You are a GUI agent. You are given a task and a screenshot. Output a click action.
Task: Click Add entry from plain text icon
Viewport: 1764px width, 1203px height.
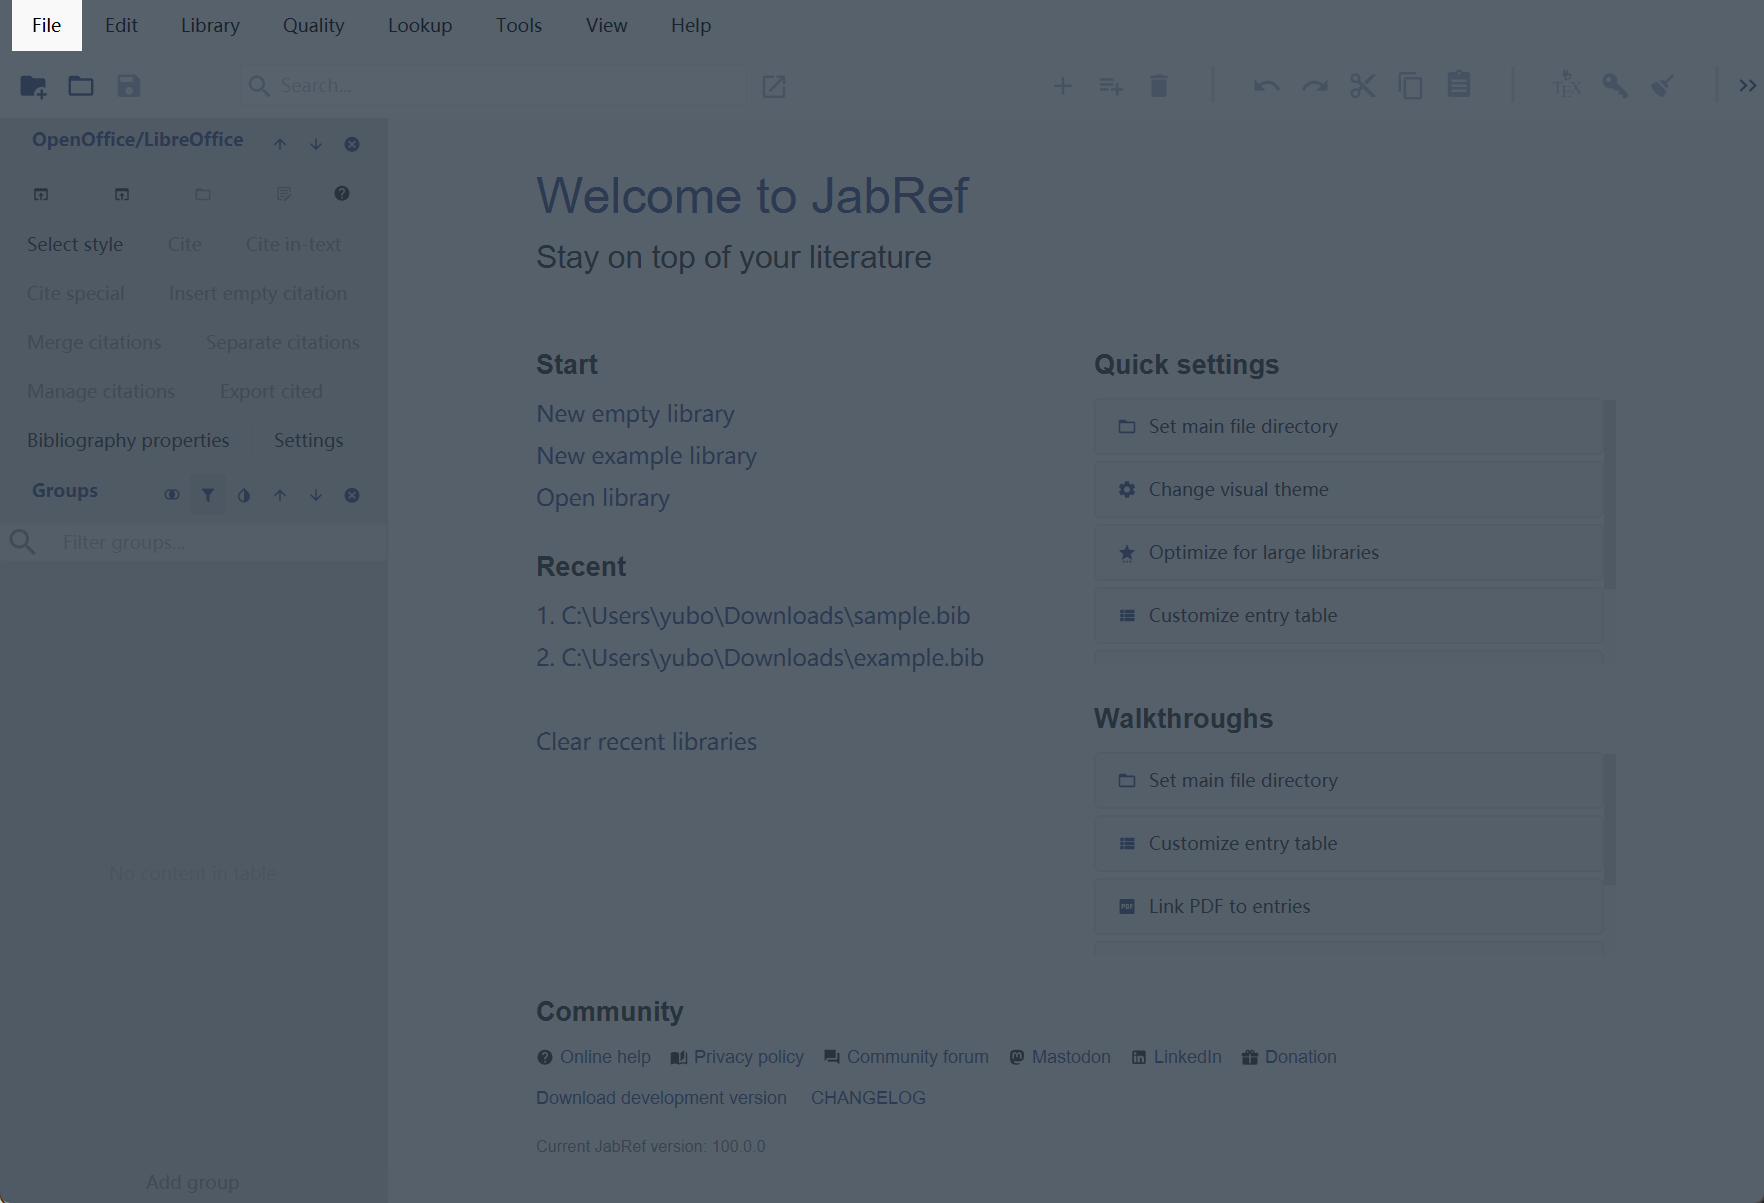pos(1111,86)
